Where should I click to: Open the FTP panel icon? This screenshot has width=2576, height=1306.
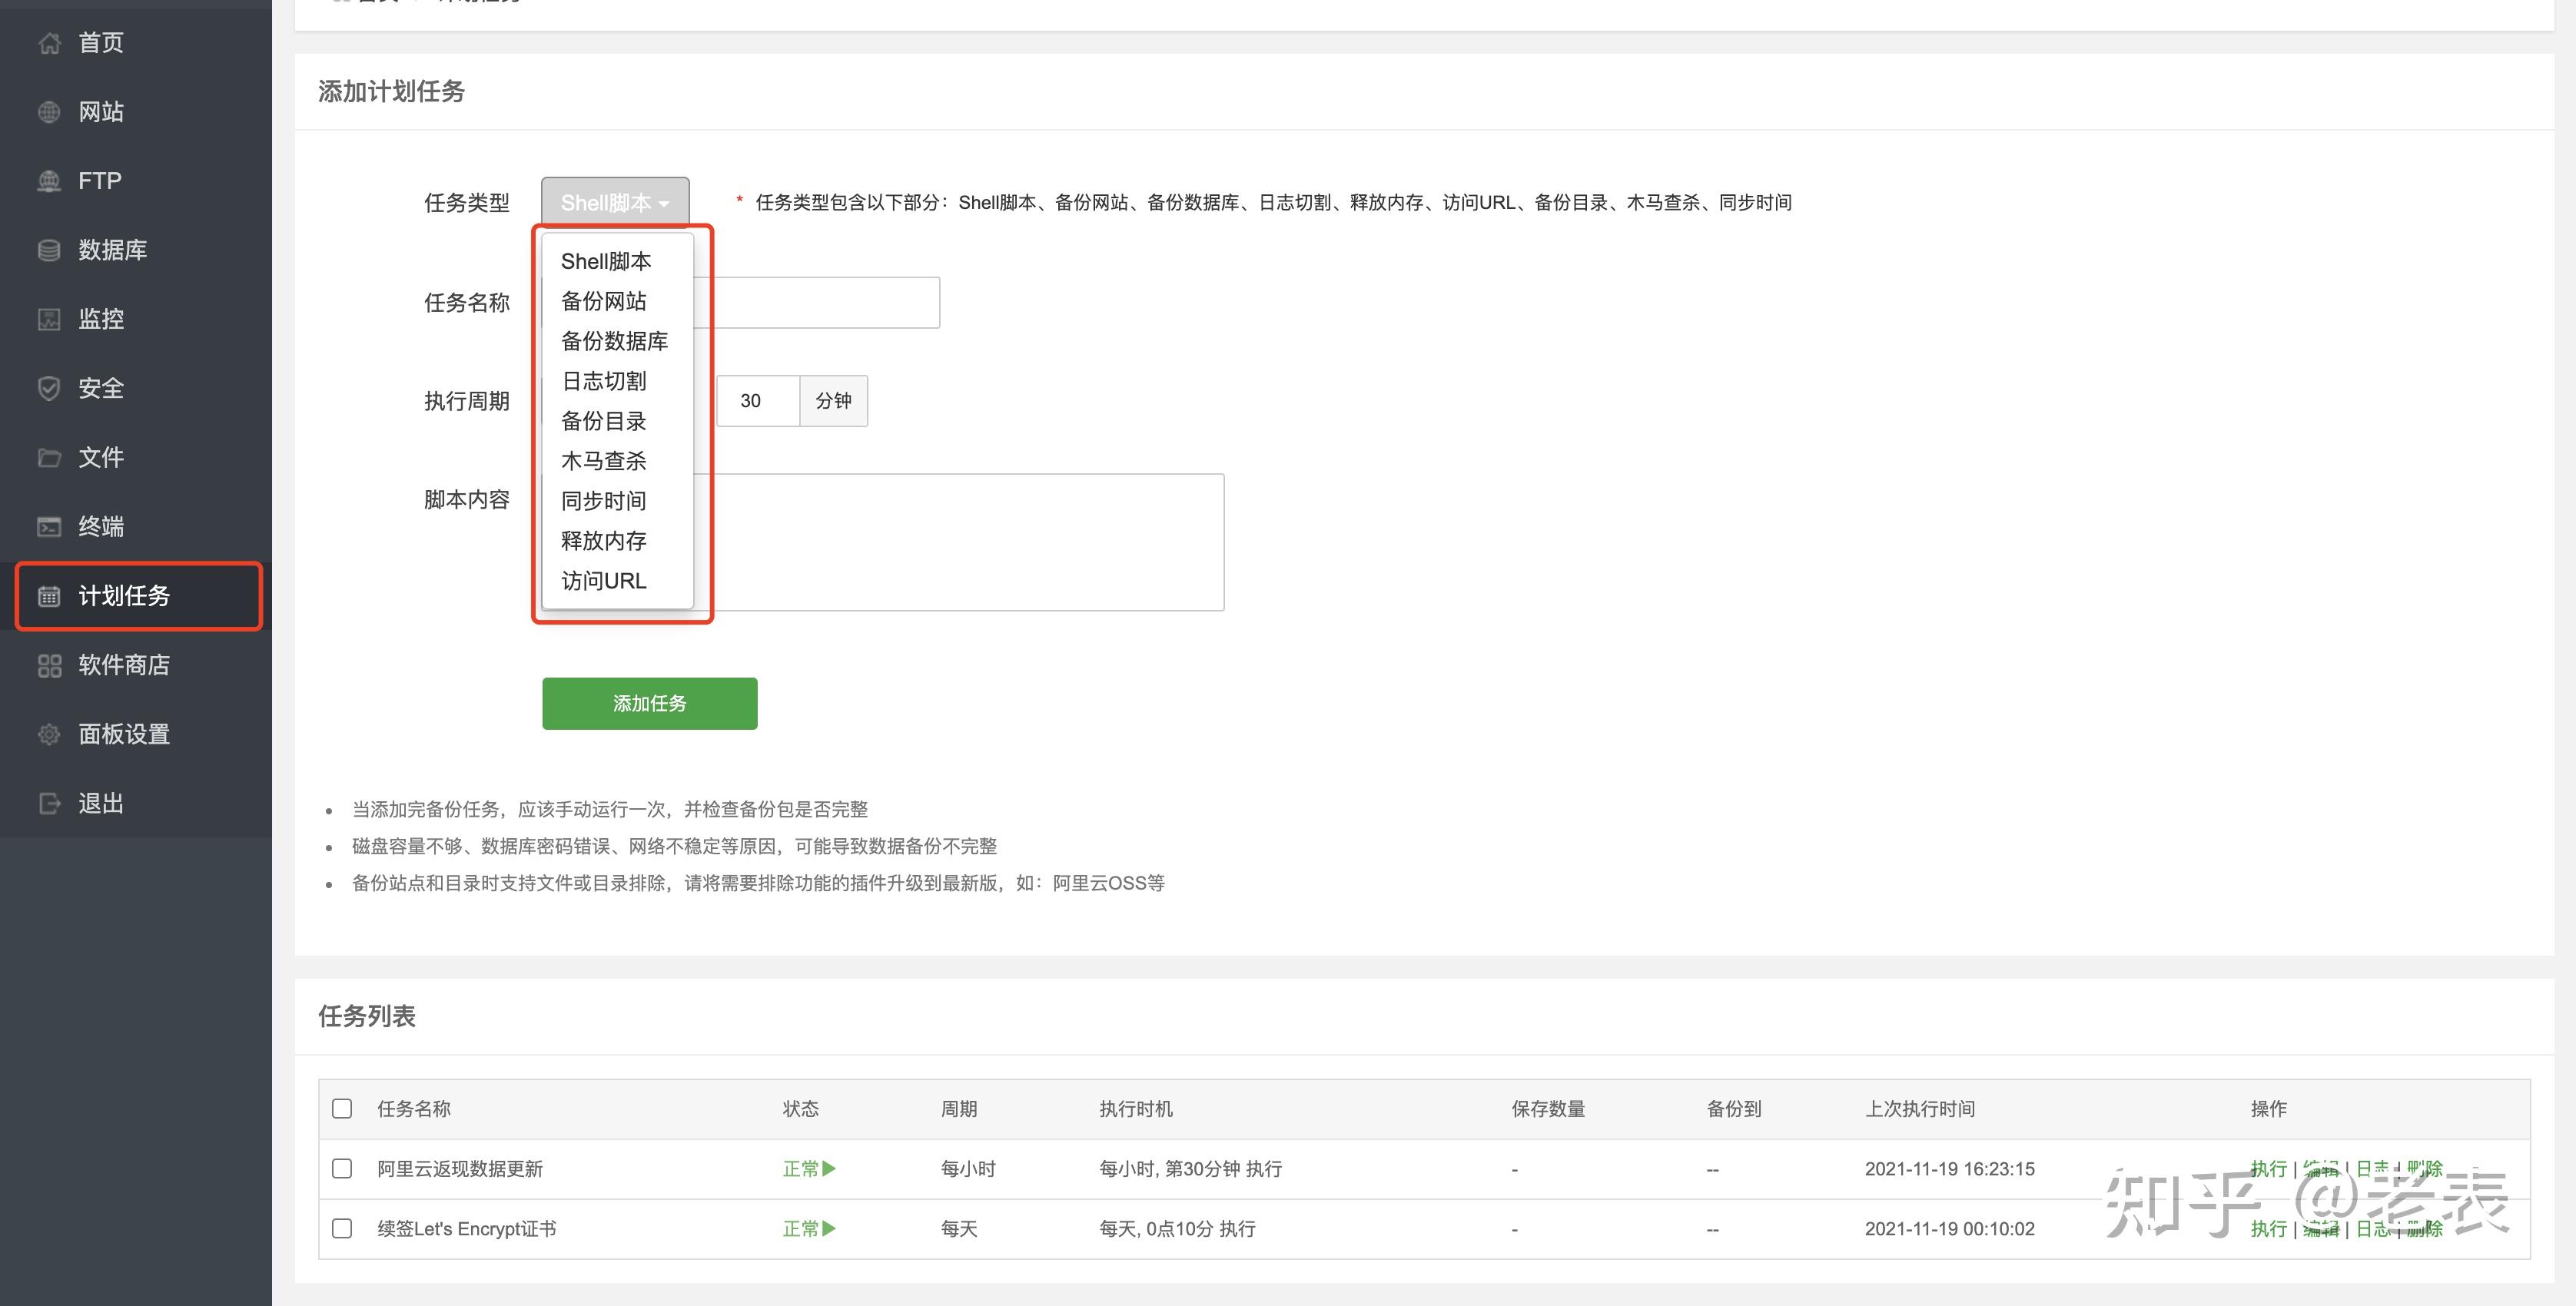click(49, 181)
